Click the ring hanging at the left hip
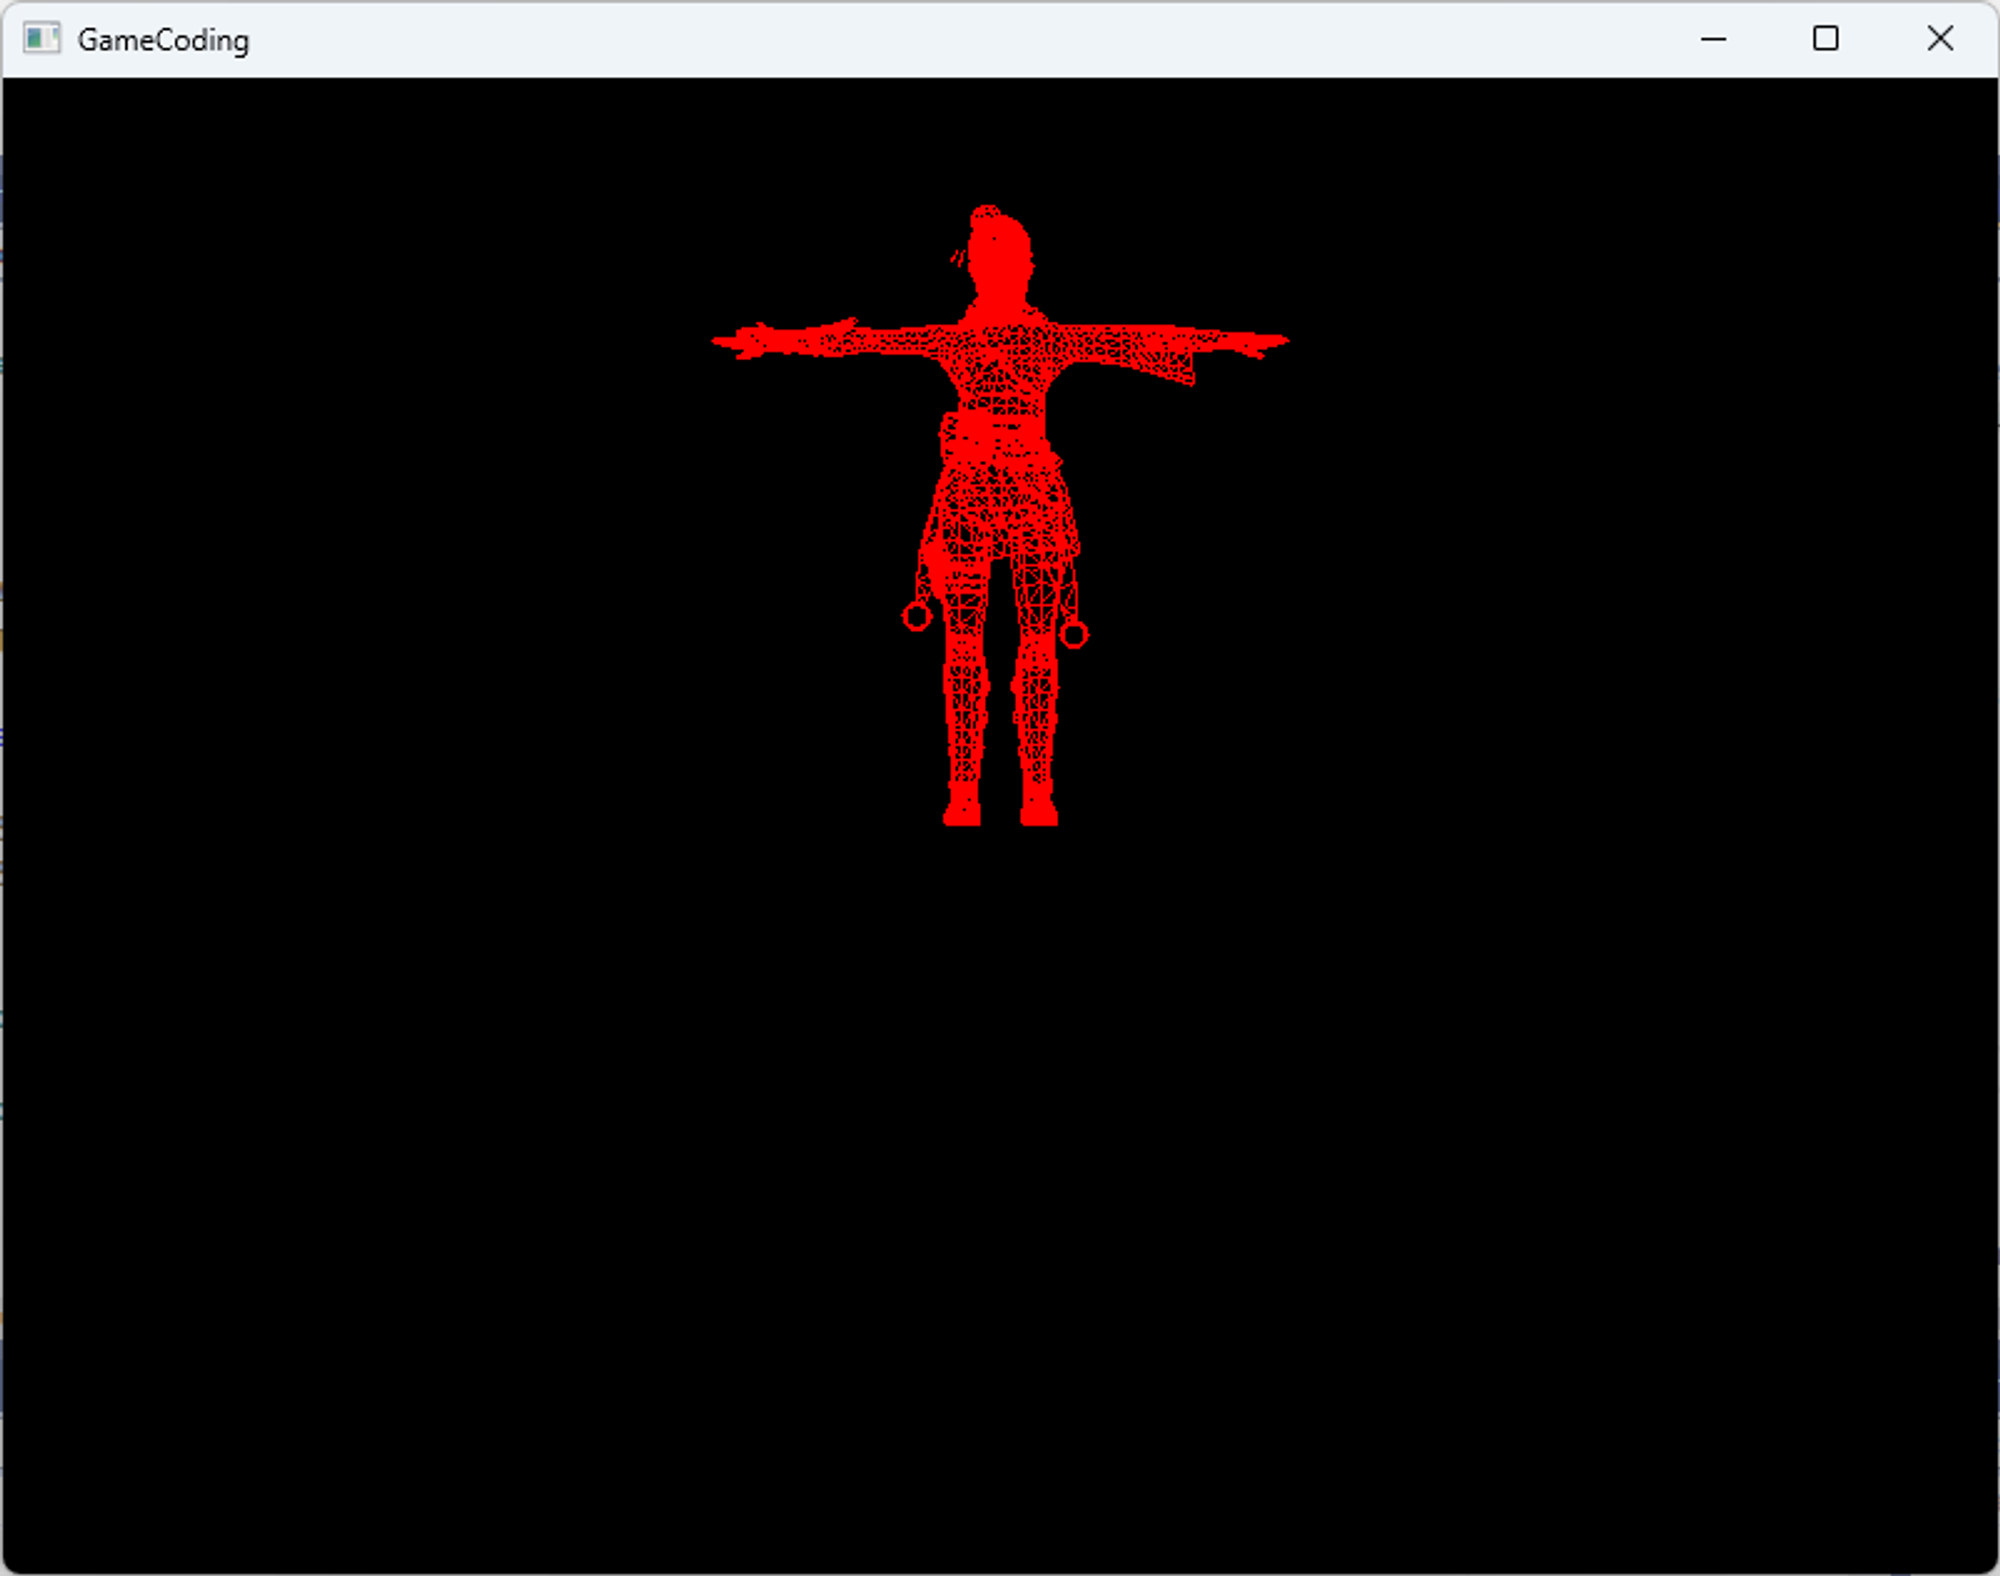This screenshot has width=2000, height=1576. tap(917, 617)
